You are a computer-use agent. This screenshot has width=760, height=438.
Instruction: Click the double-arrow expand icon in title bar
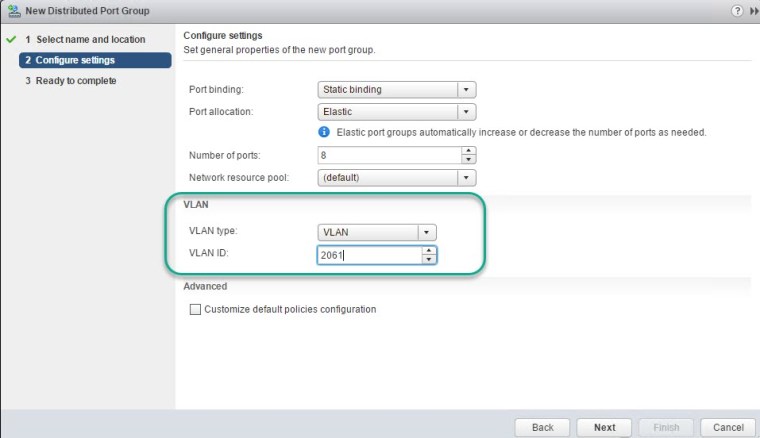coord(755,11)
